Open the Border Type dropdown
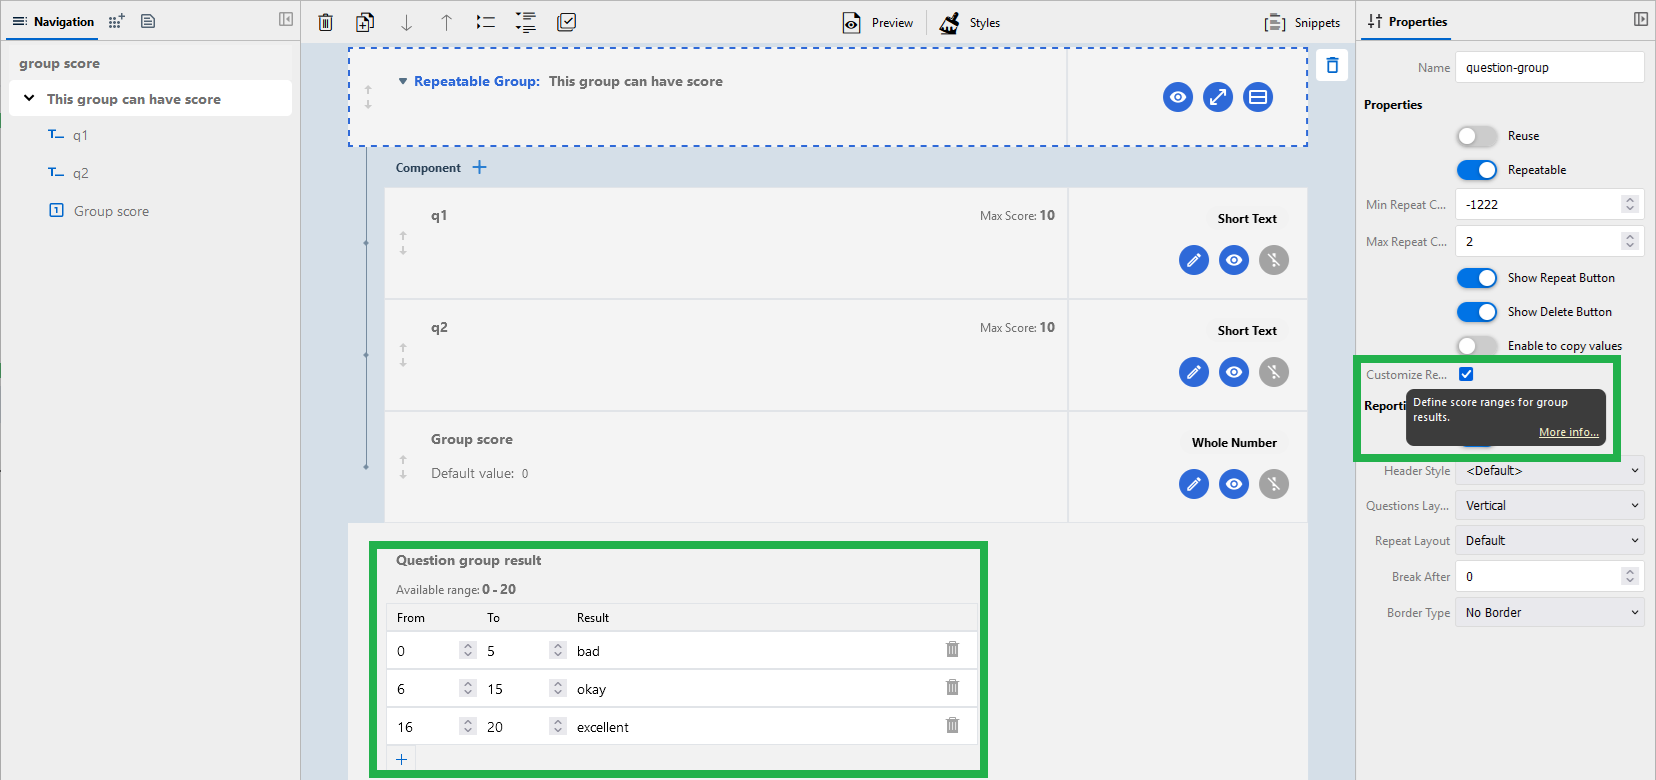Screen dimensions: 1656x780 [1548, 613]
